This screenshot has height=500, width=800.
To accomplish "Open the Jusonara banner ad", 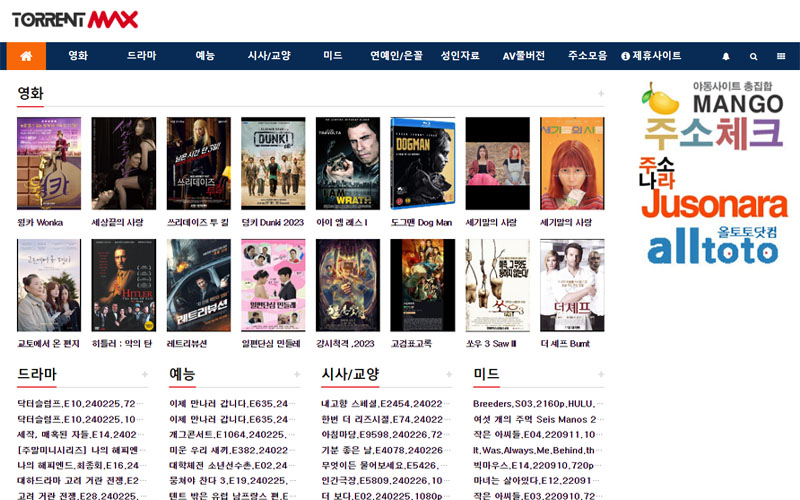I will (x=713, y=189).
